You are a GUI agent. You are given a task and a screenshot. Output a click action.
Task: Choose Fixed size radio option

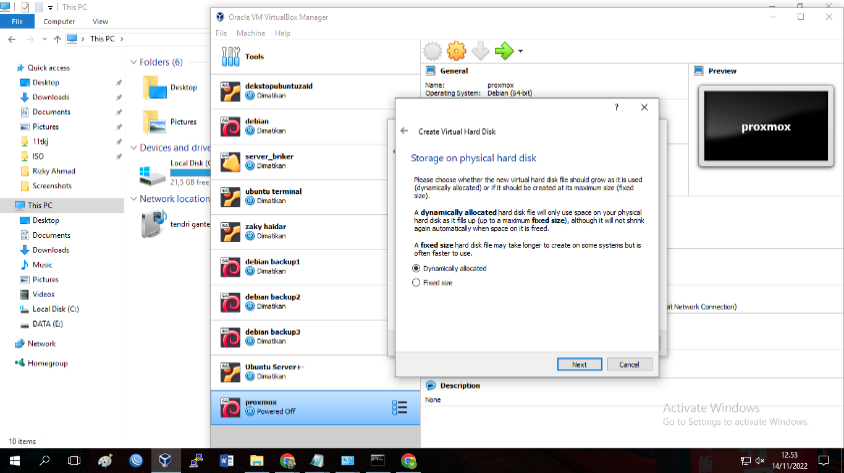pos(432,283)
